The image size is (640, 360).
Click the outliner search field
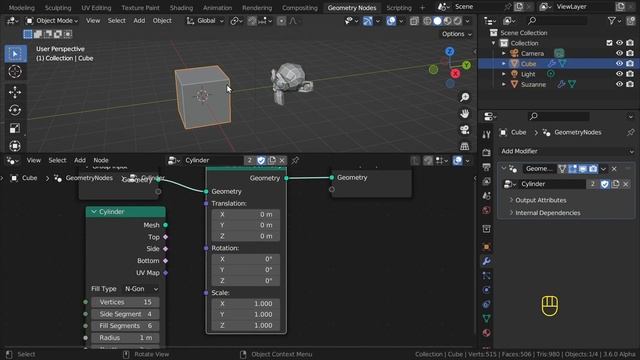[557, 20]
